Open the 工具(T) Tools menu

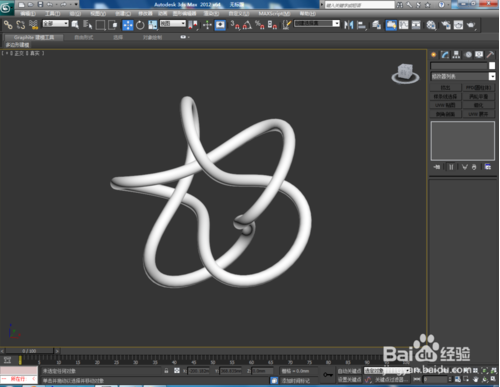coord(52,13)
